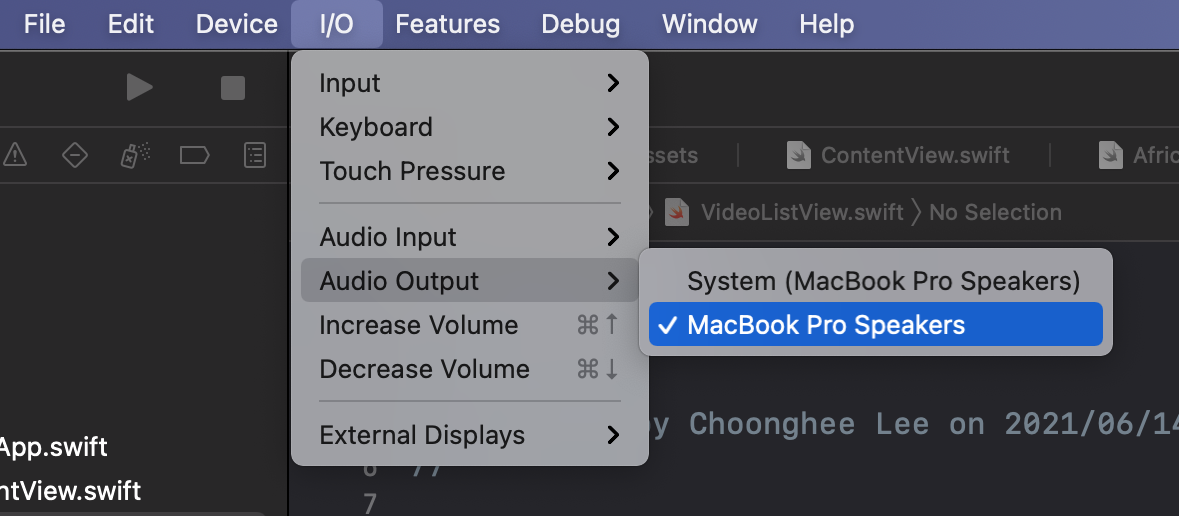Choose System (MacBook Pro Speakers) output

click(883, 281)
